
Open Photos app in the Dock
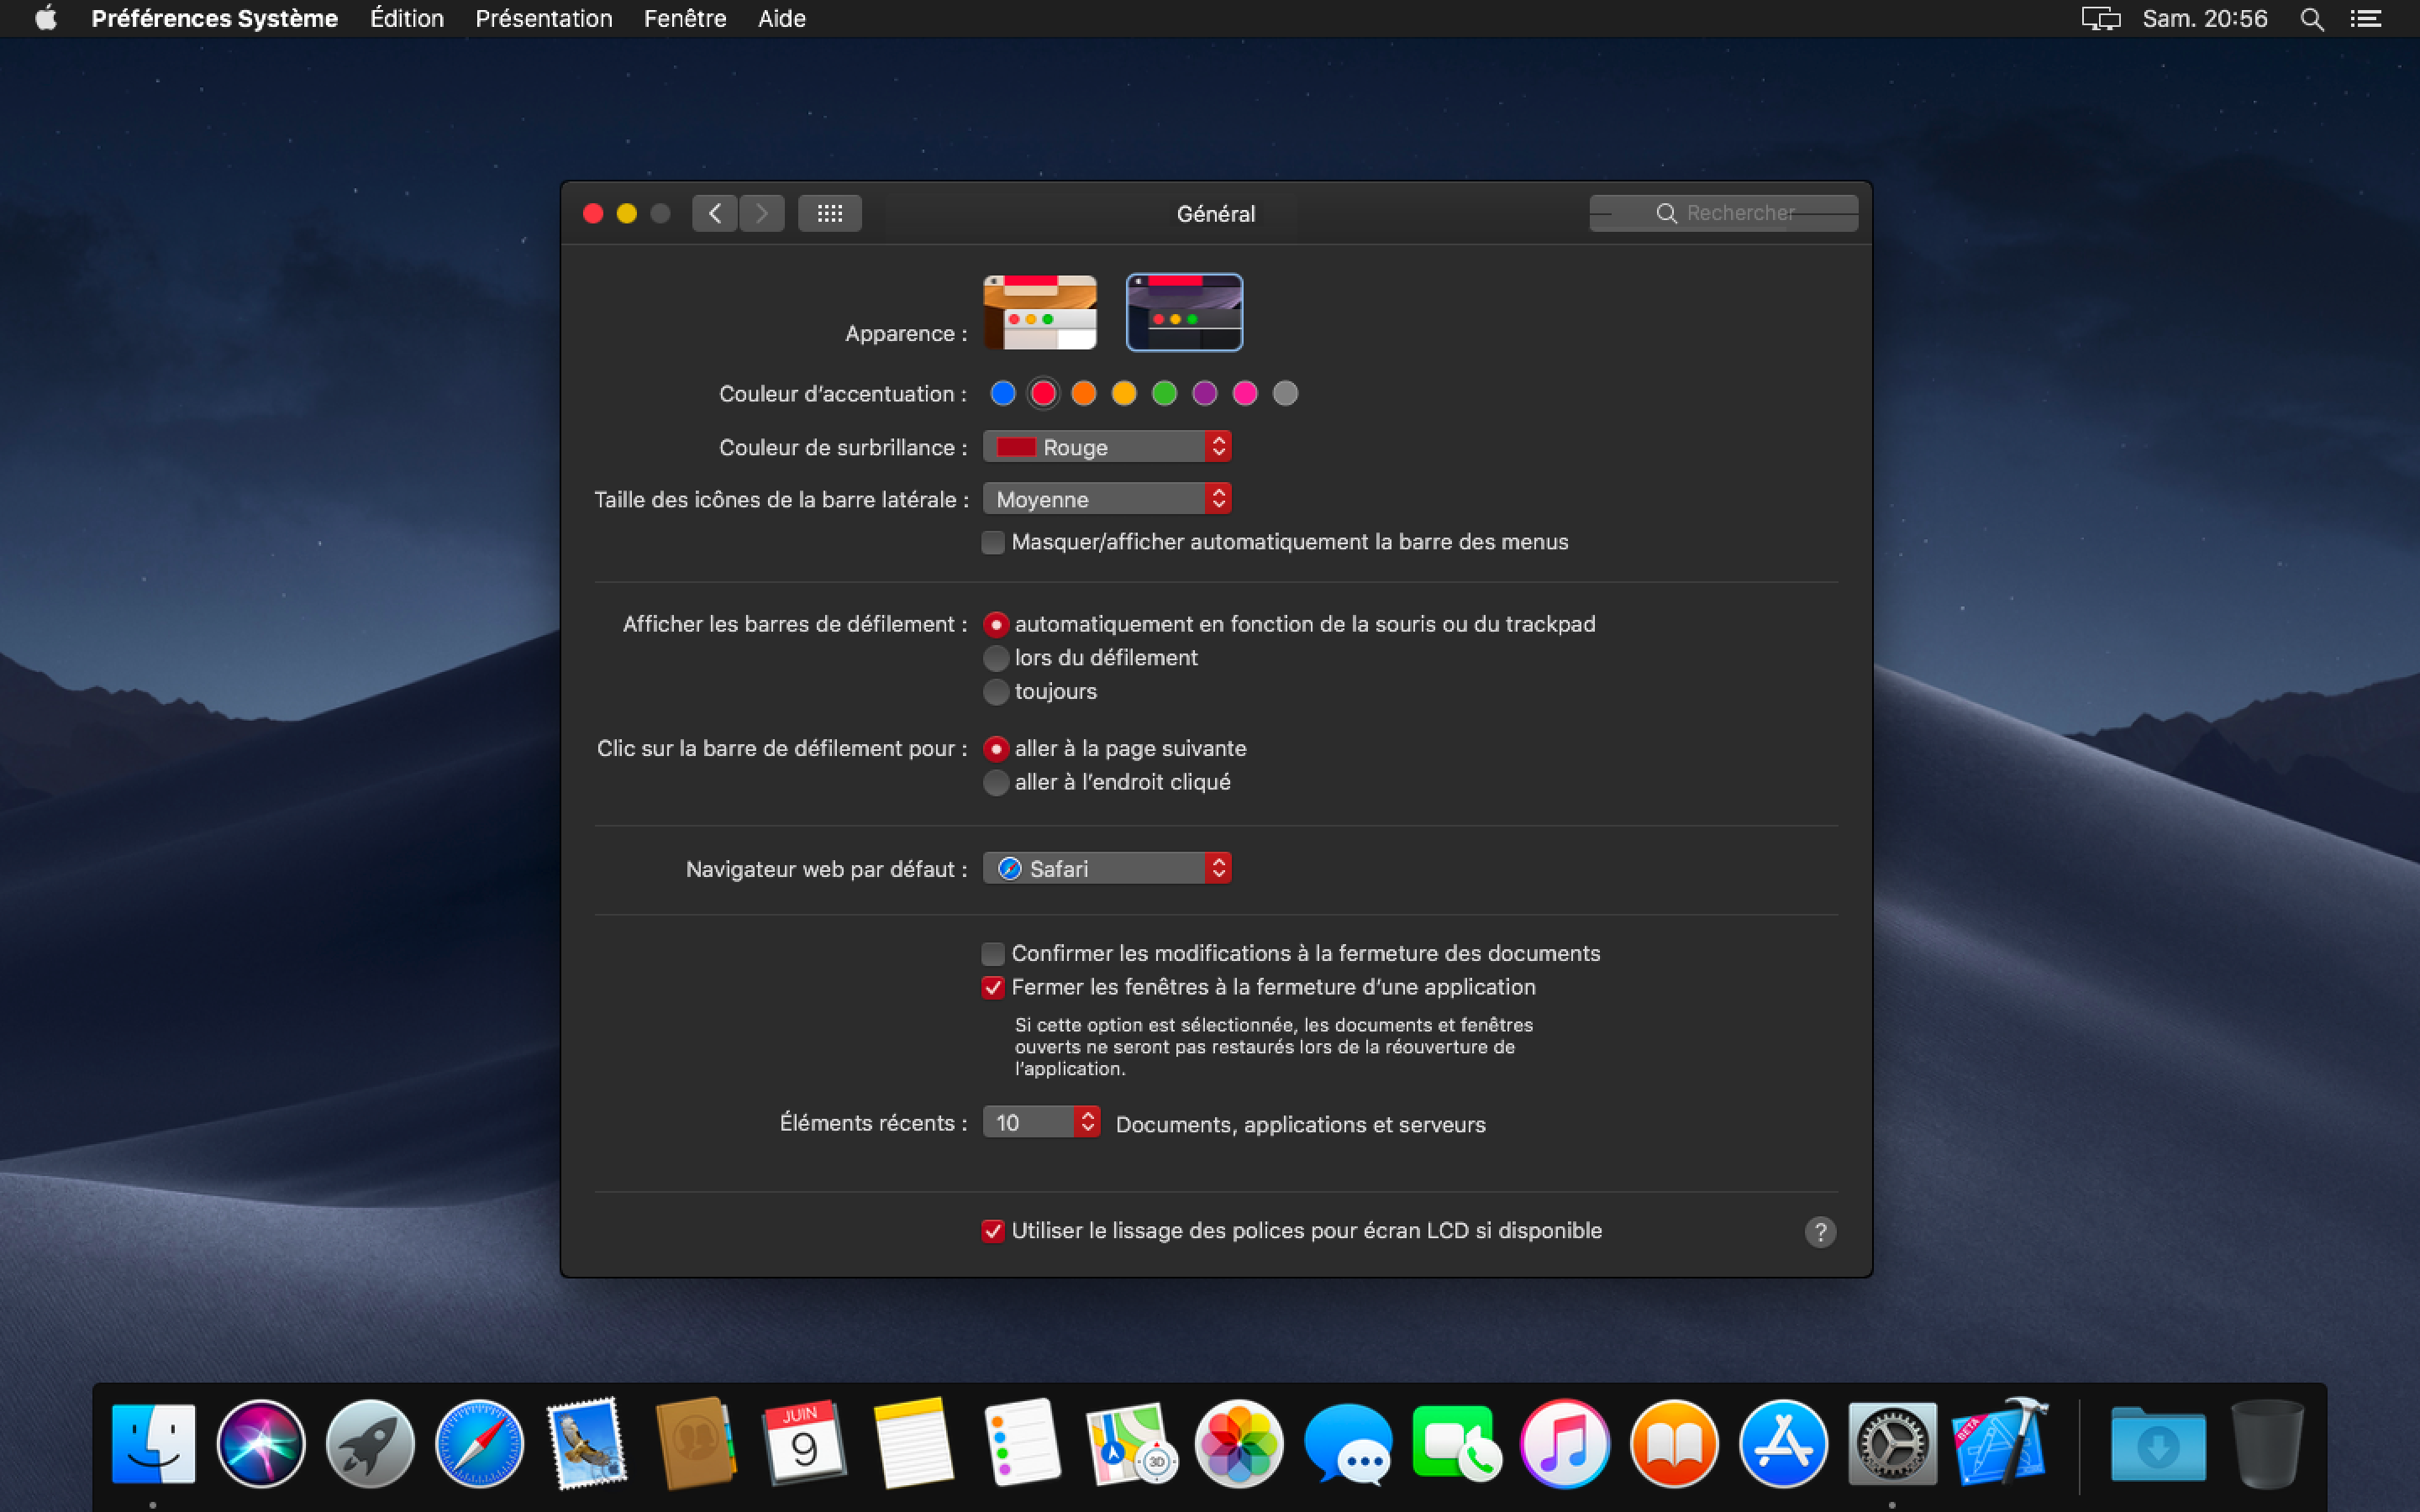point(1239,1443)
